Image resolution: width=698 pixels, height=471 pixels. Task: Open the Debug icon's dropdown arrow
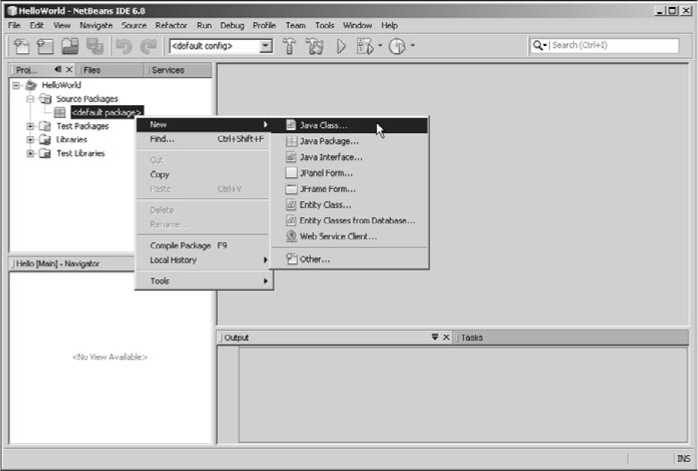(x=380, y=45)
